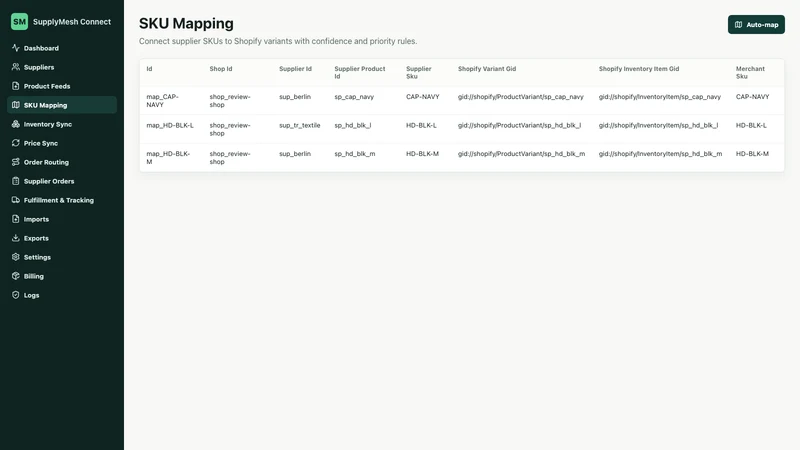Image resolution: width=800 pixels, height=450 pixels.
Task: Click the Order Routing route icon
Action: 16,162
